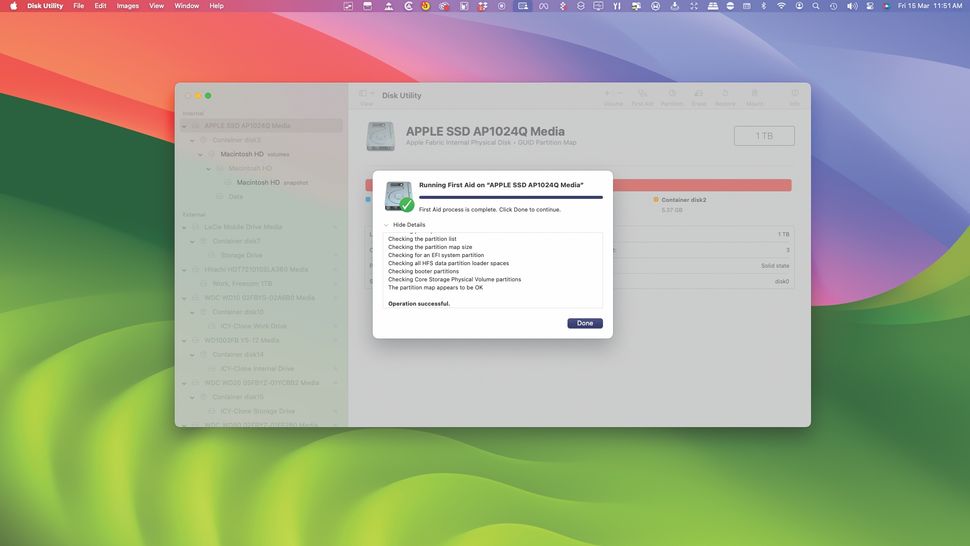Click the Time Machine menu bar icon
This screenshot has height=546, width=970.
[x=833, y=6]
